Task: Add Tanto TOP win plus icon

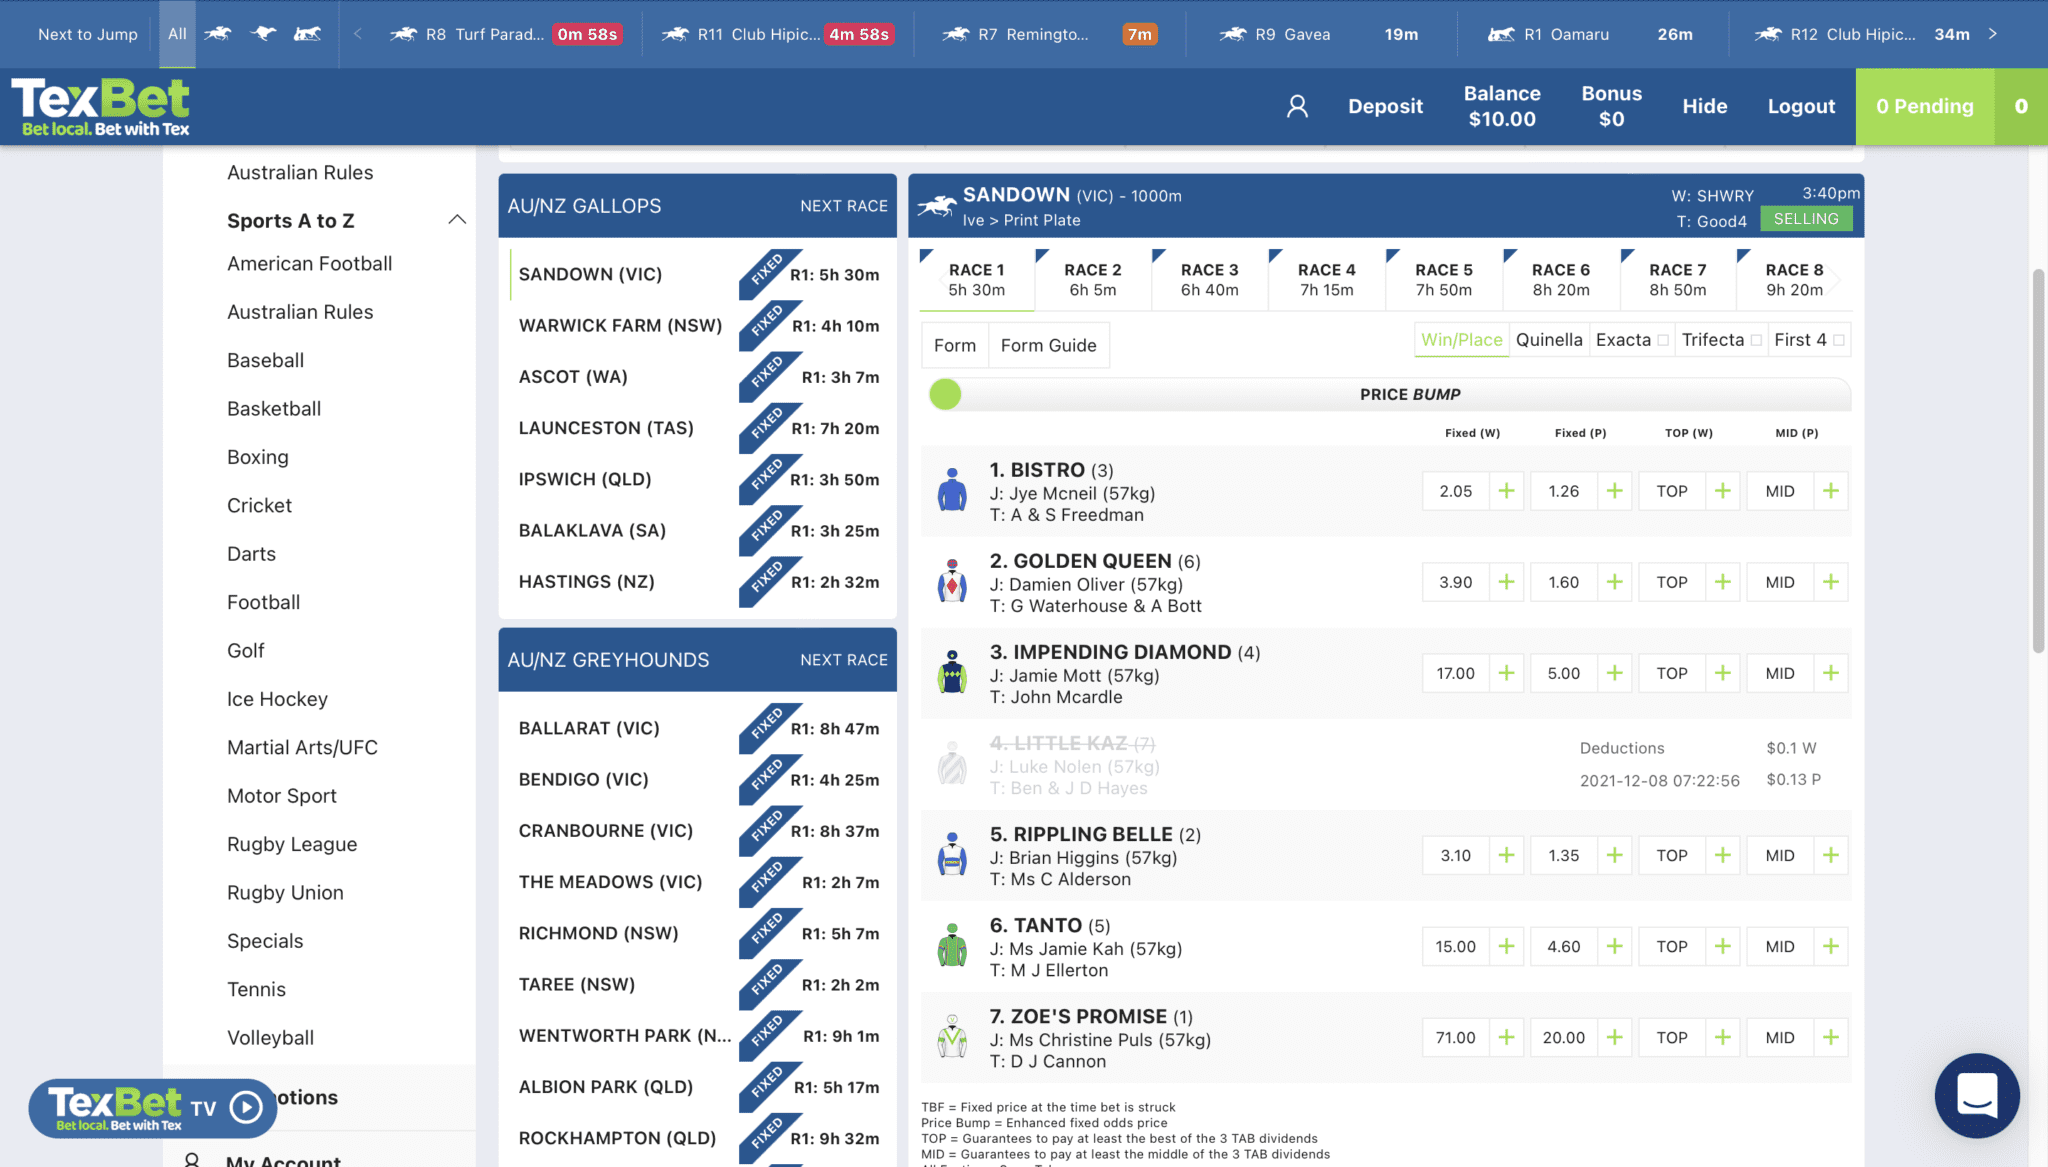Action: click(x=1722, y=946)
